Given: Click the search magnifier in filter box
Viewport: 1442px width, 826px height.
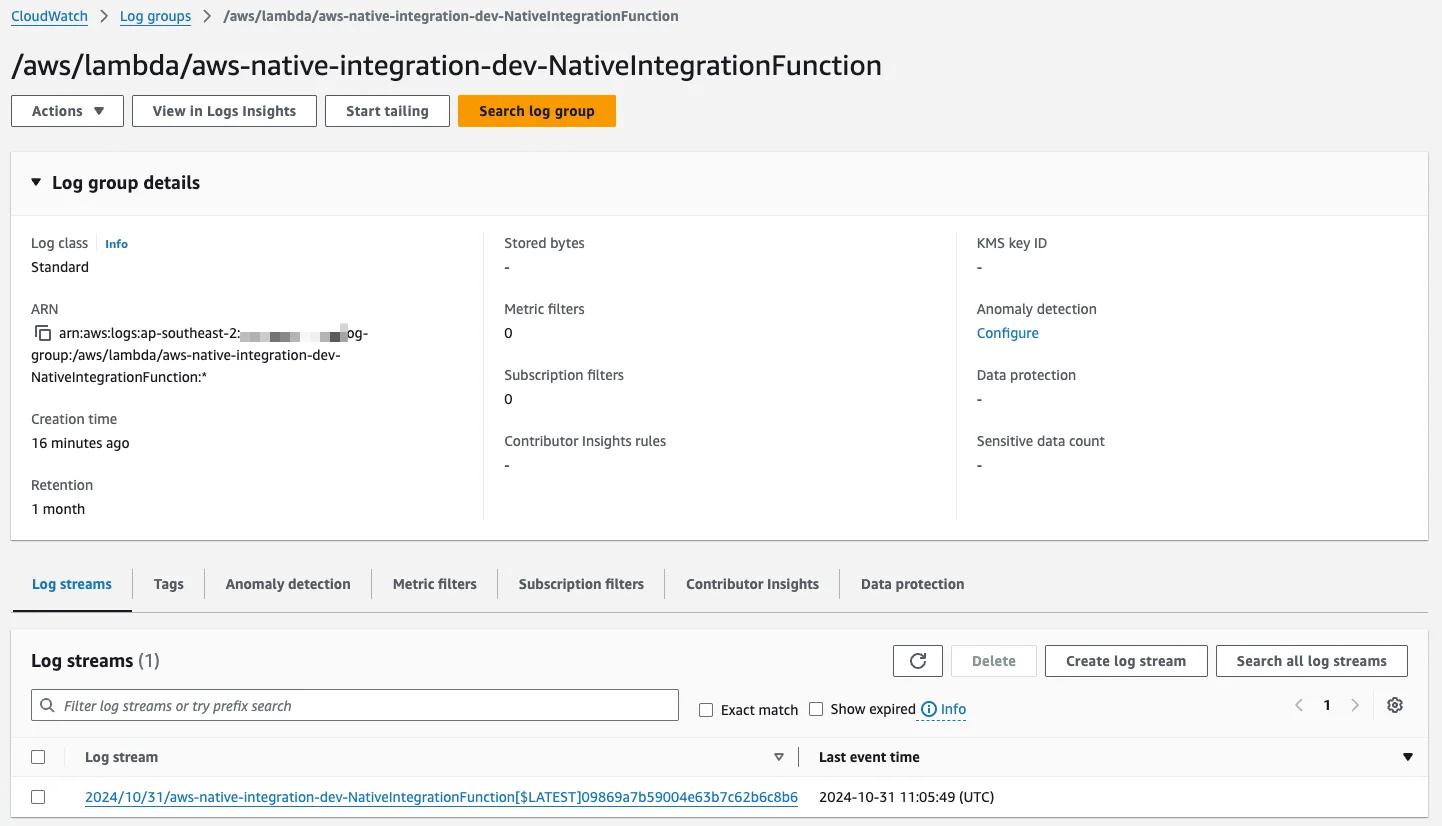Looking at the screenshot, I should 47,705.
